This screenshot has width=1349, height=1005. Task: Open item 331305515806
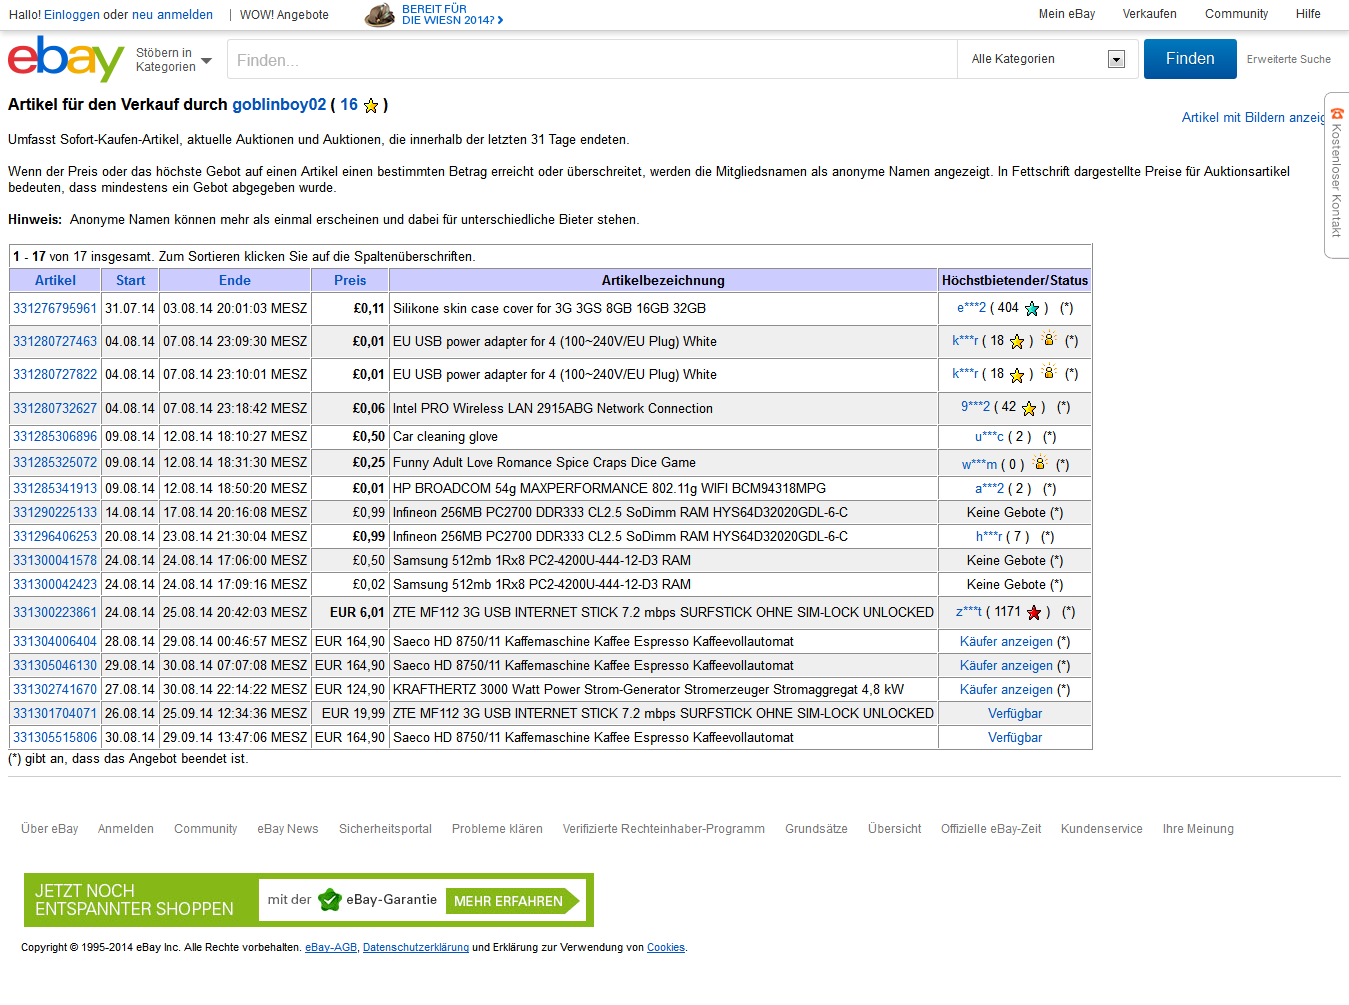point(55,738)
